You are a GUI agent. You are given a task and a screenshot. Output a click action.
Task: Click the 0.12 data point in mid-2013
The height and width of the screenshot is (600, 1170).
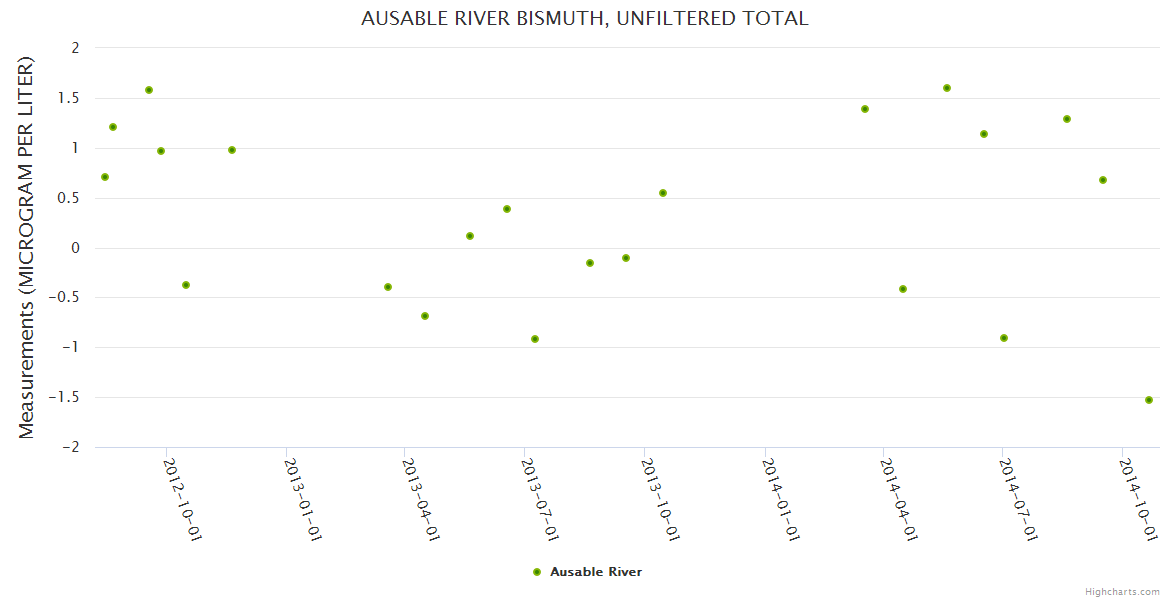pyautogui.click(x=470, y=236)
